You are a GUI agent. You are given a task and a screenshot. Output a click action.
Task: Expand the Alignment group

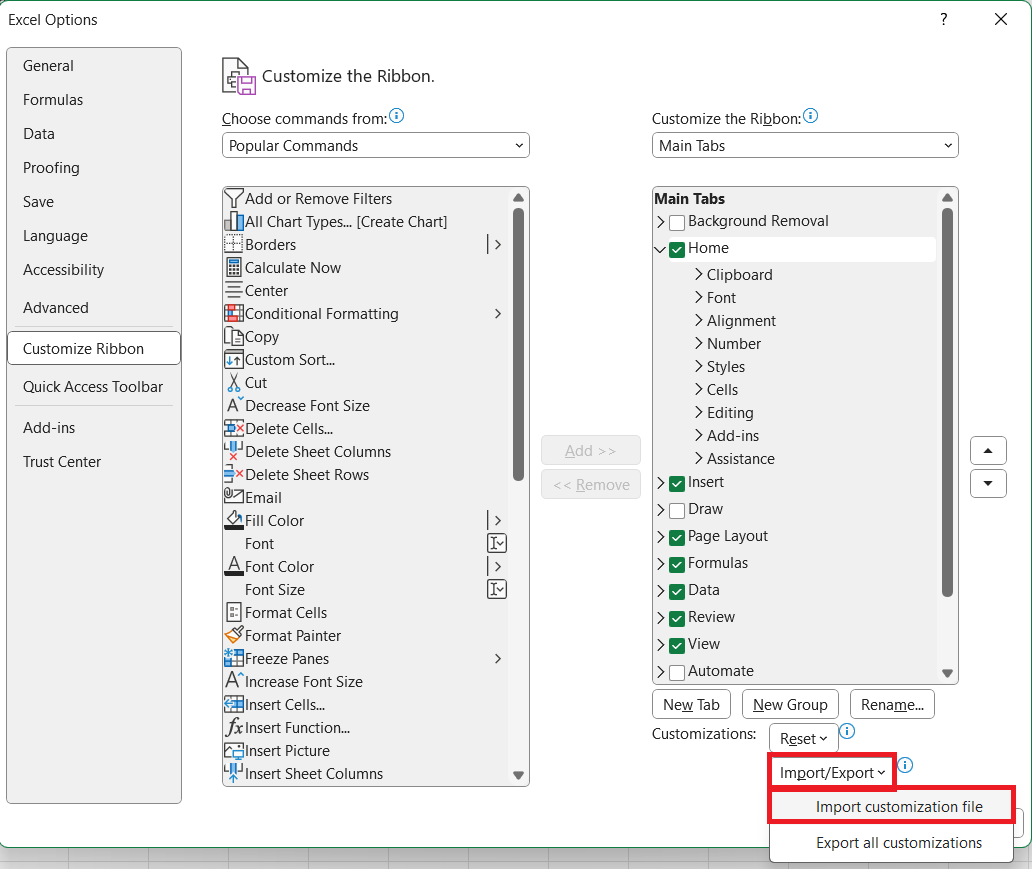[699, 320]
